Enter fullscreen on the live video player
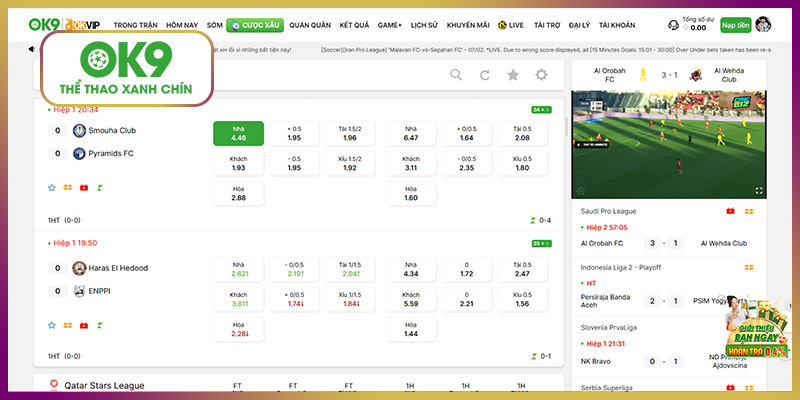Screen dimensions: 800x400 click(x=758, y=189)
